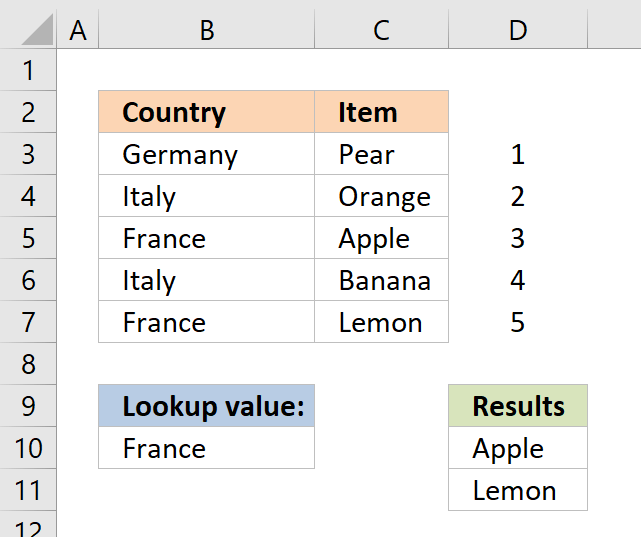Select row 2 header

(x=27, y=112)
